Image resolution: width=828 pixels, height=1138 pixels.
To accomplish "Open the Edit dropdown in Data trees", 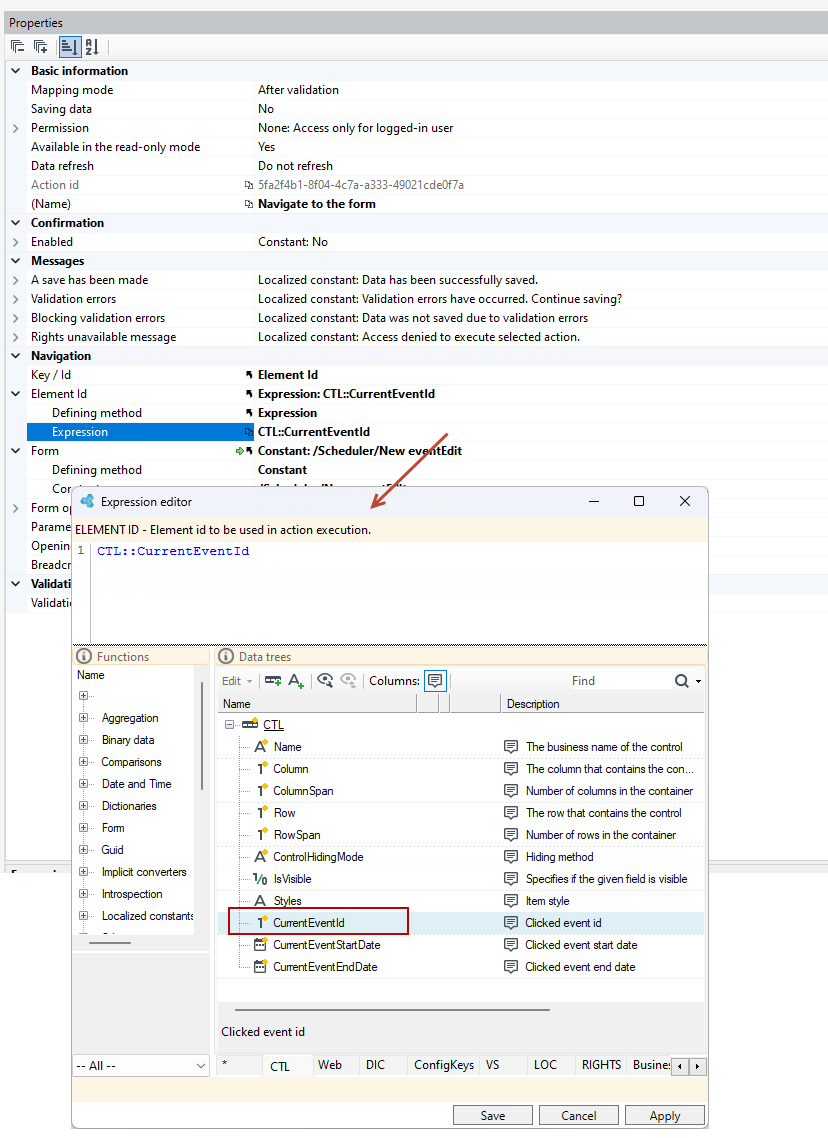I will tap(237, 681).
